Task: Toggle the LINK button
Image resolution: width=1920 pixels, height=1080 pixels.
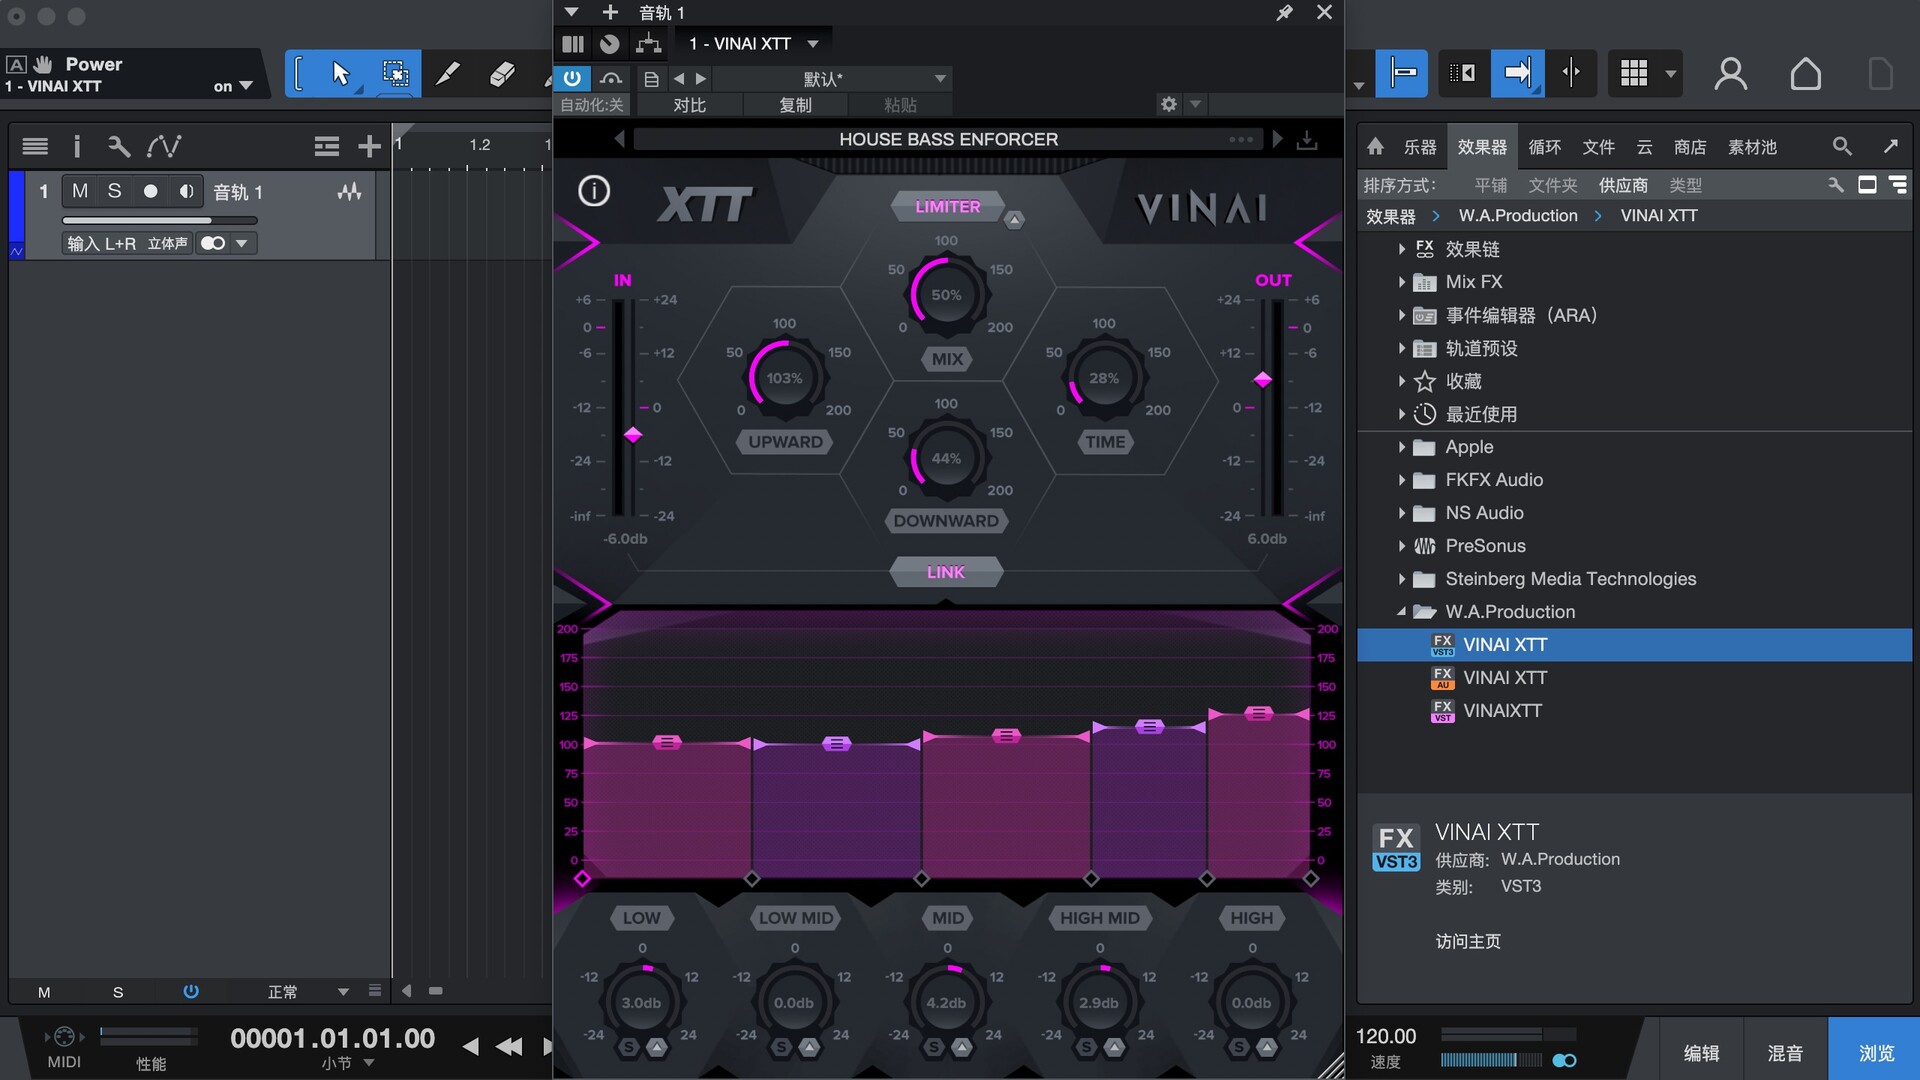Action: [x=945, y=572]
